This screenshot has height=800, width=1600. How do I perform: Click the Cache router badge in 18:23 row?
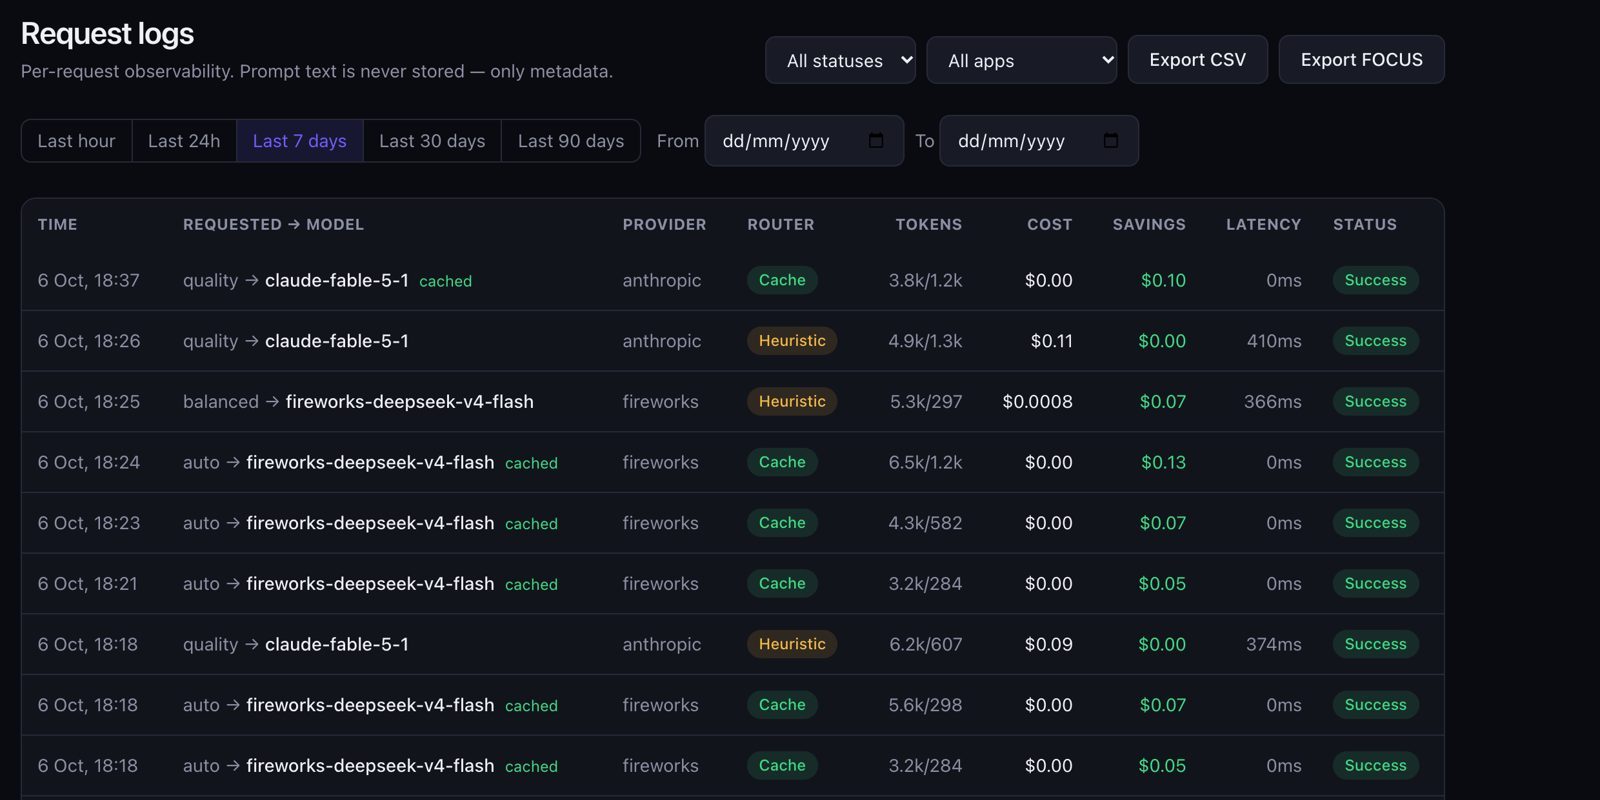point(782,523)
